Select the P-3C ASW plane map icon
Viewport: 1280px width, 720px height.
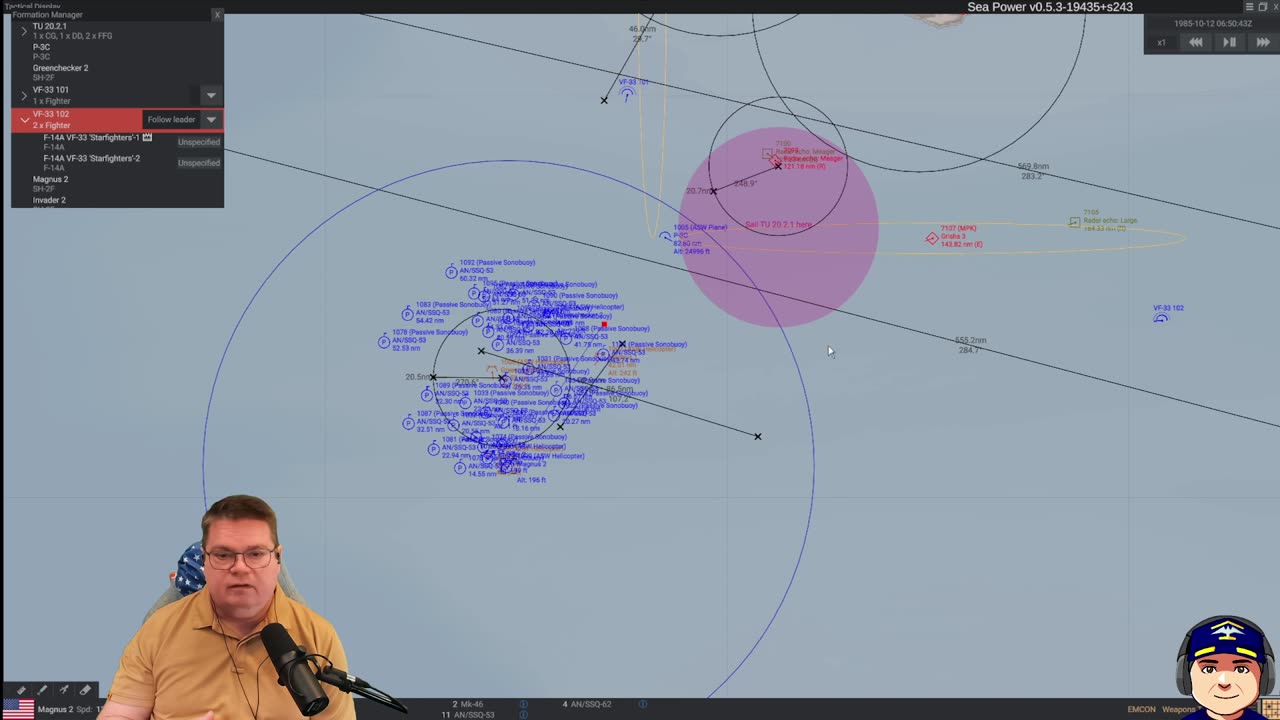pos(665,237)
